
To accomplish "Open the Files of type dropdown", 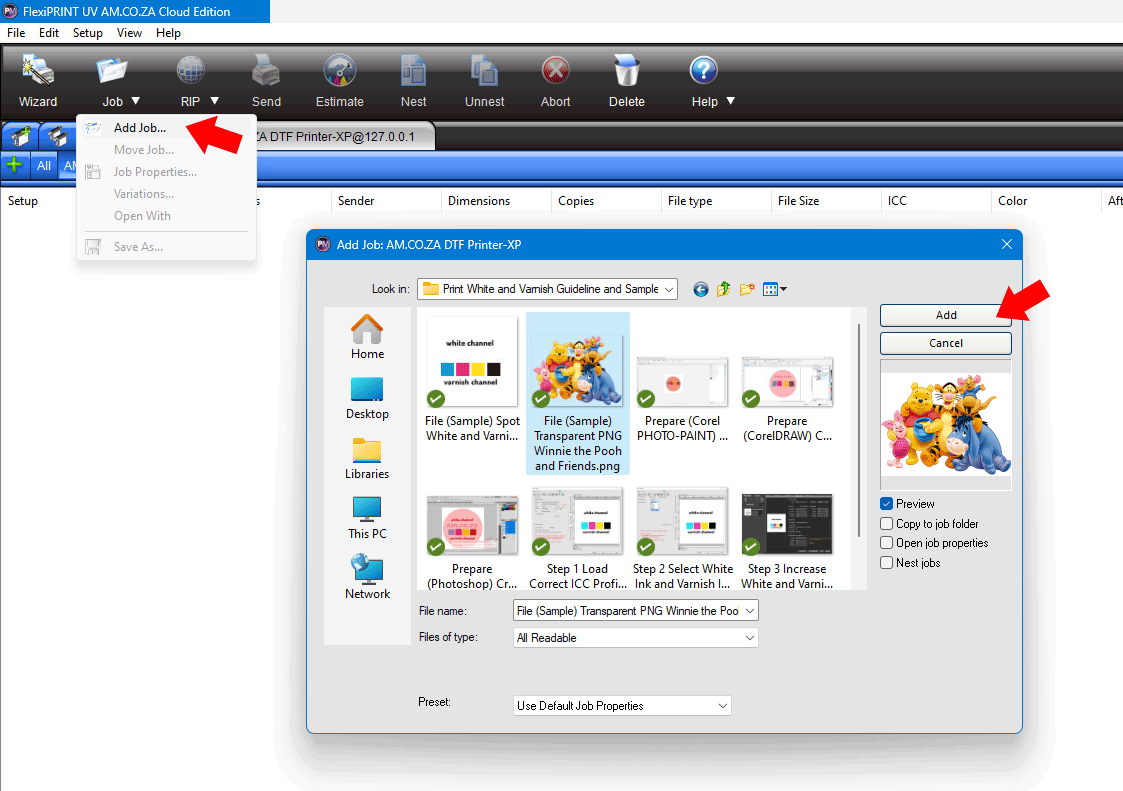I will tap(635, 638).
